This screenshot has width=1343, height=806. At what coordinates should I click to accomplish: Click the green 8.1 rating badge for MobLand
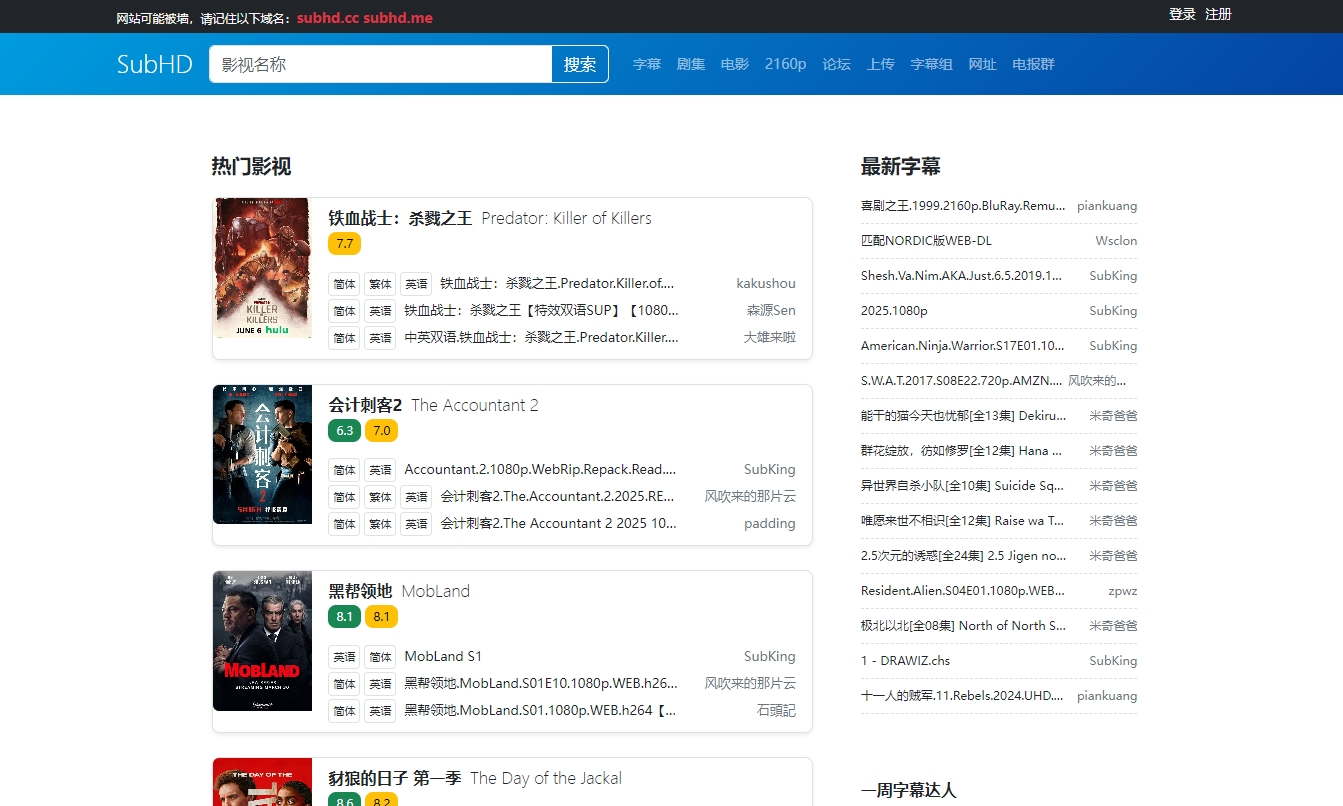[x=344, y=616]
